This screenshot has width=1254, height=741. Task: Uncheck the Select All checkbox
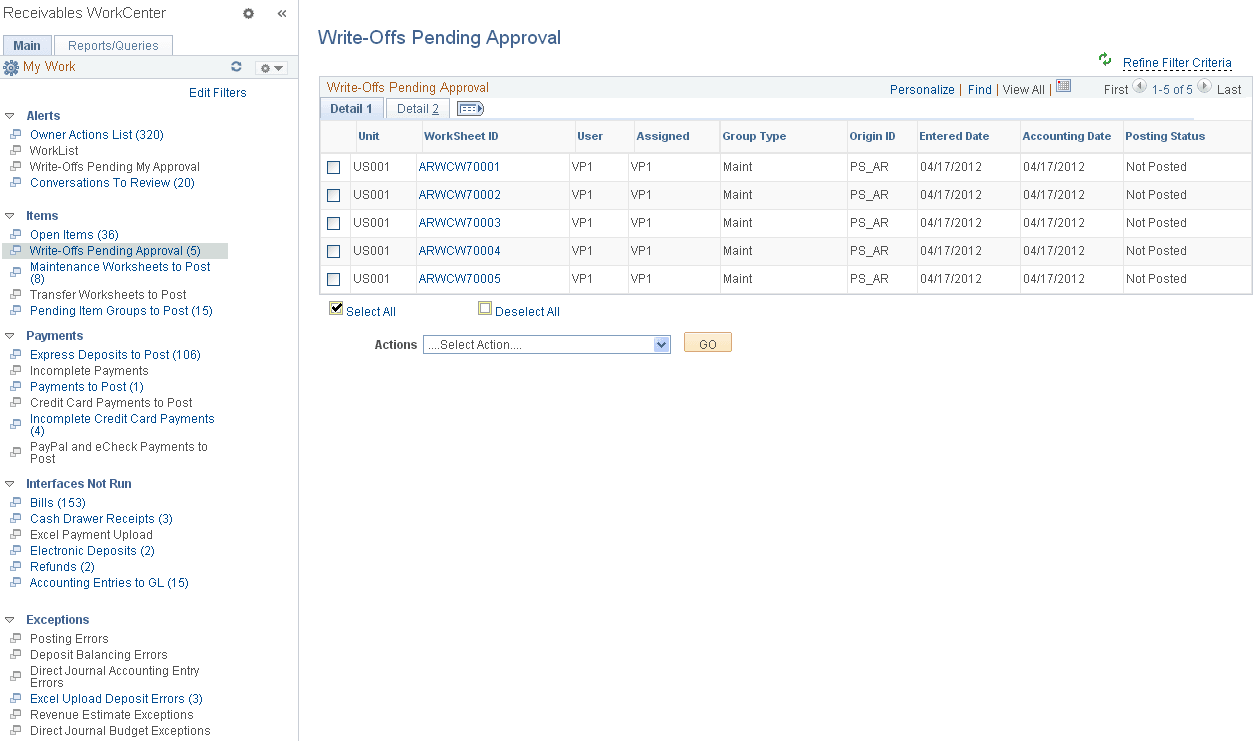coord(336,307)
